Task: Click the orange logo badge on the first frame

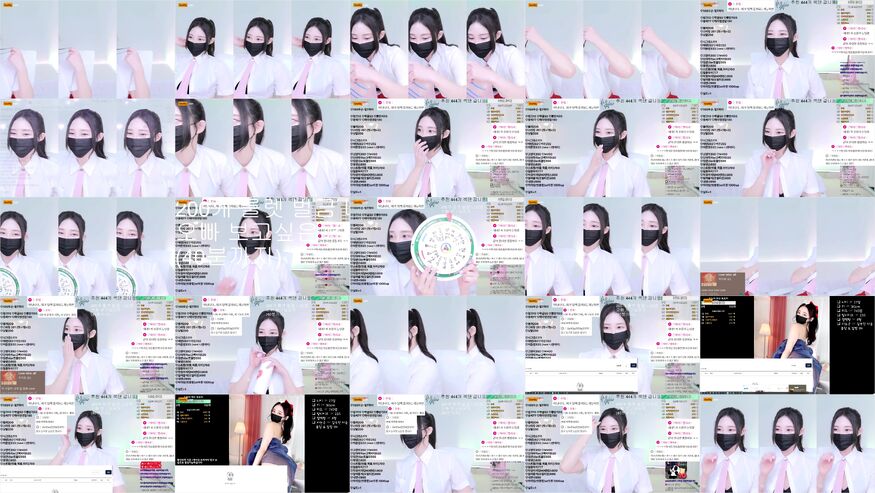Action: [x=8, y=5]
